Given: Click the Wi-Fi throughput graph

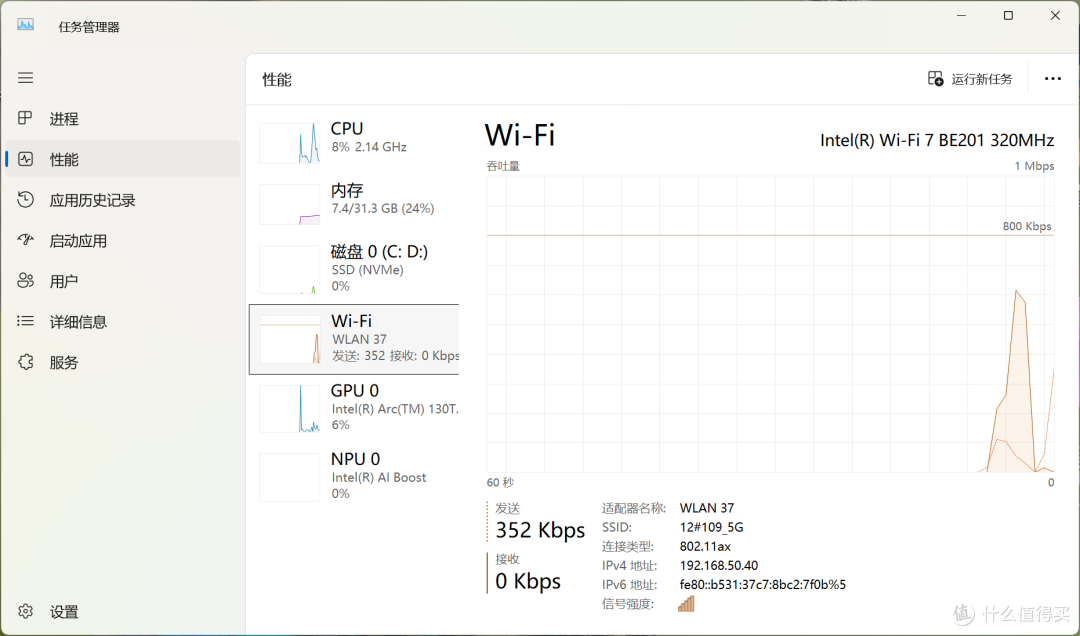Looking at the screenshot, I should (770, 324).
